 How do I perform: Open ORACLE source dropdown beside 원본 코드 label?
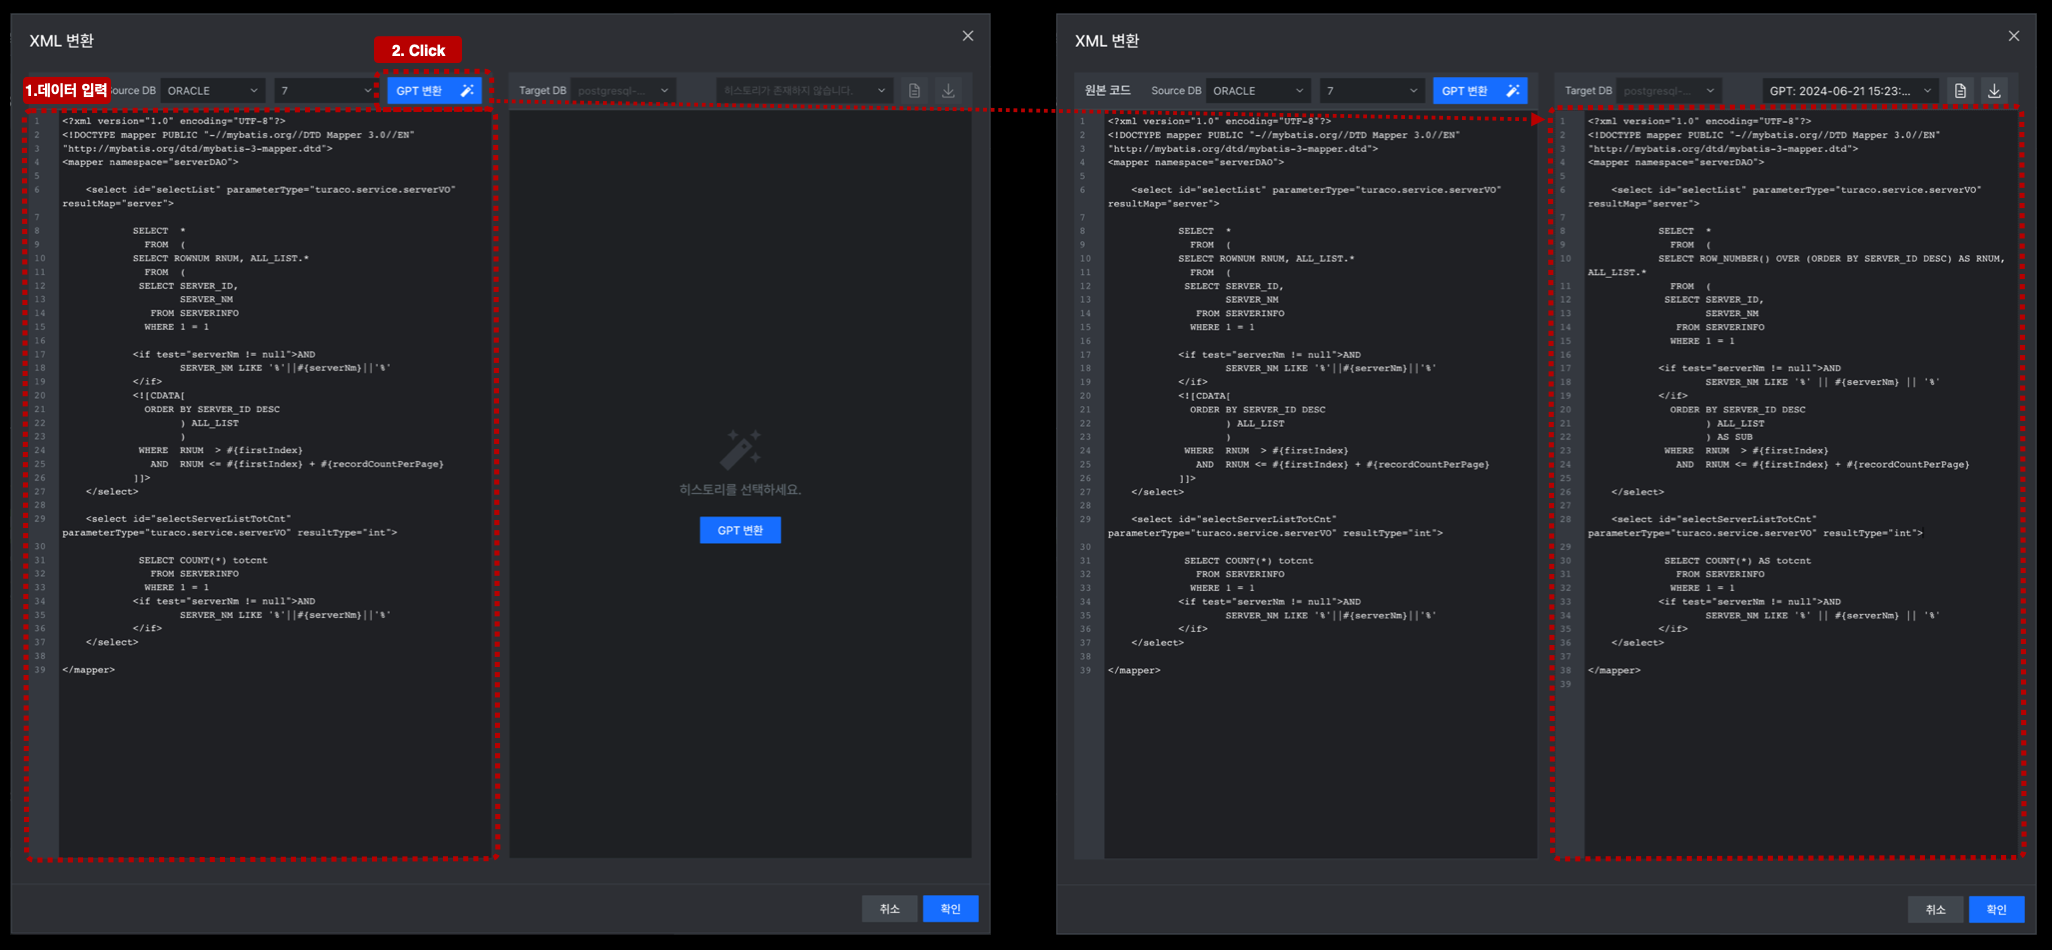pyautogui.click(x=1258, y=91)
